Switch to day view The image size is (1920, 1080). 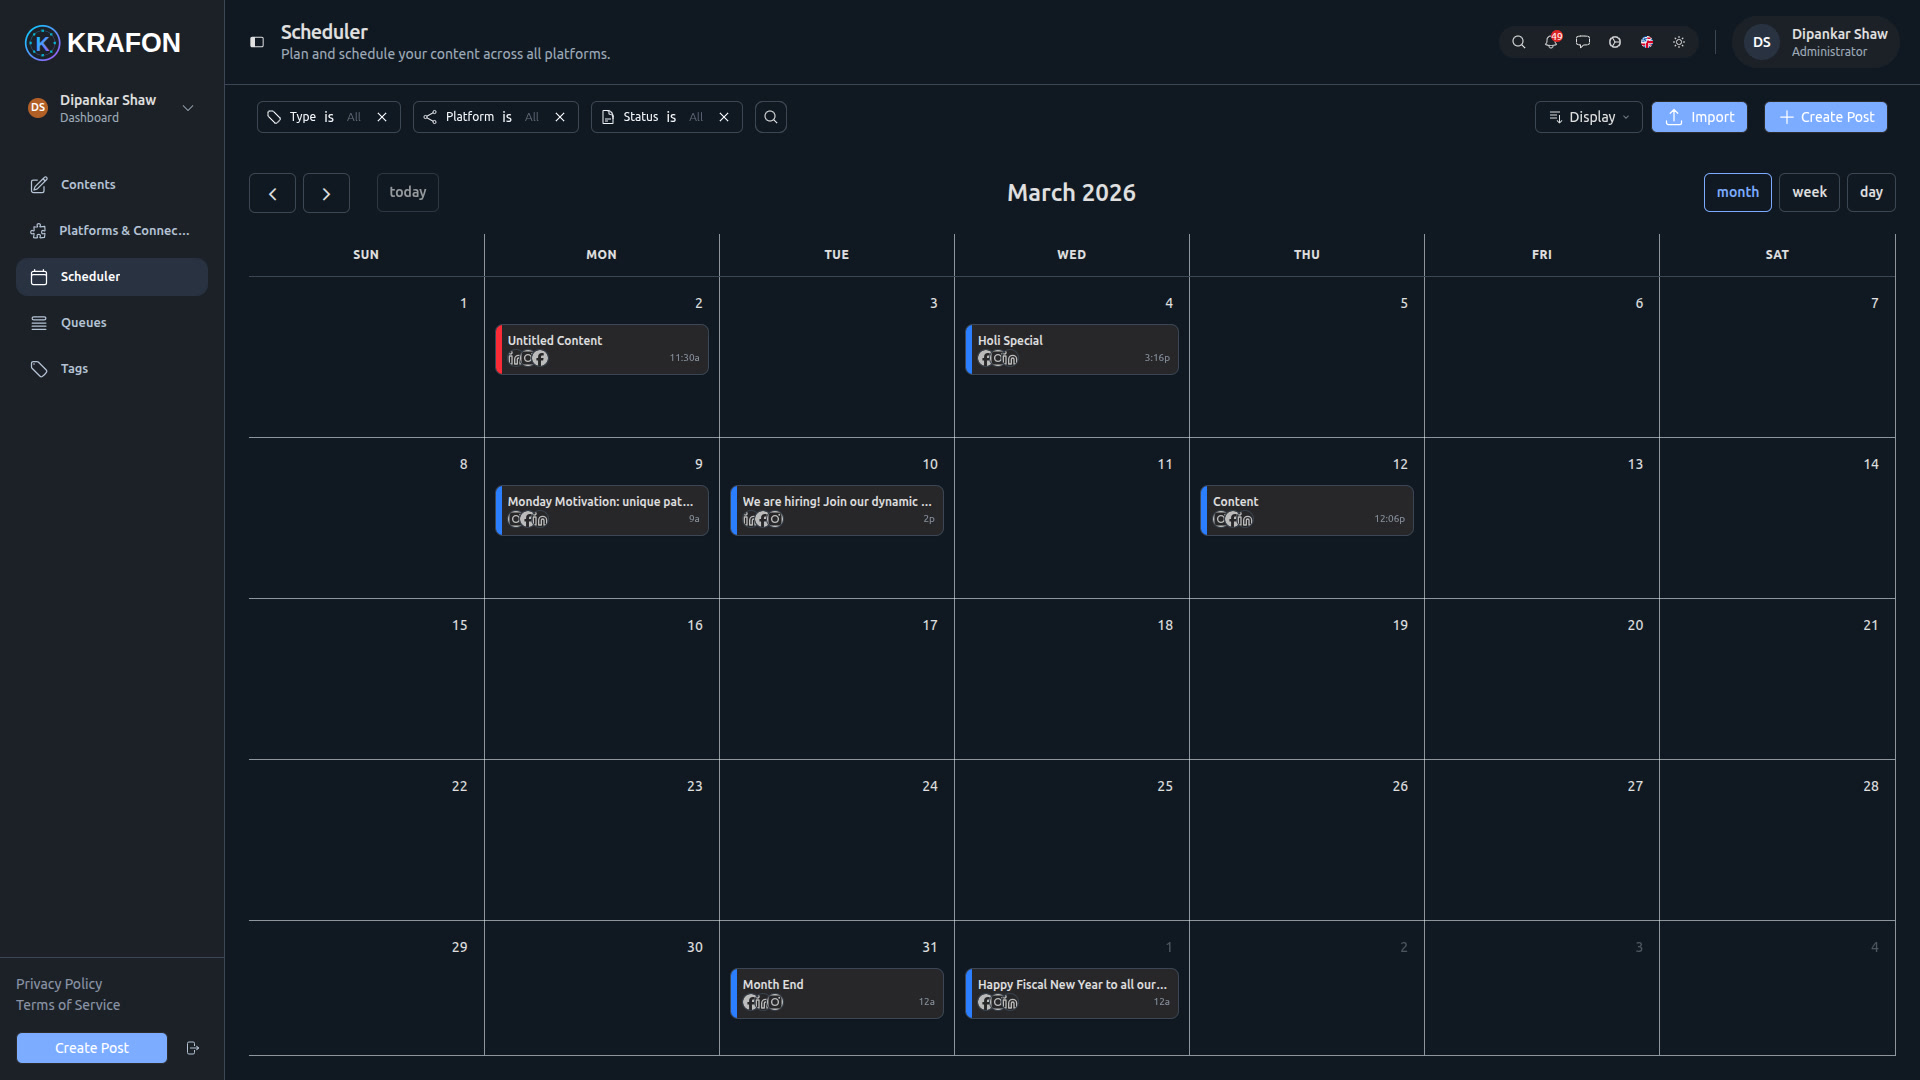coord(1871,192)
